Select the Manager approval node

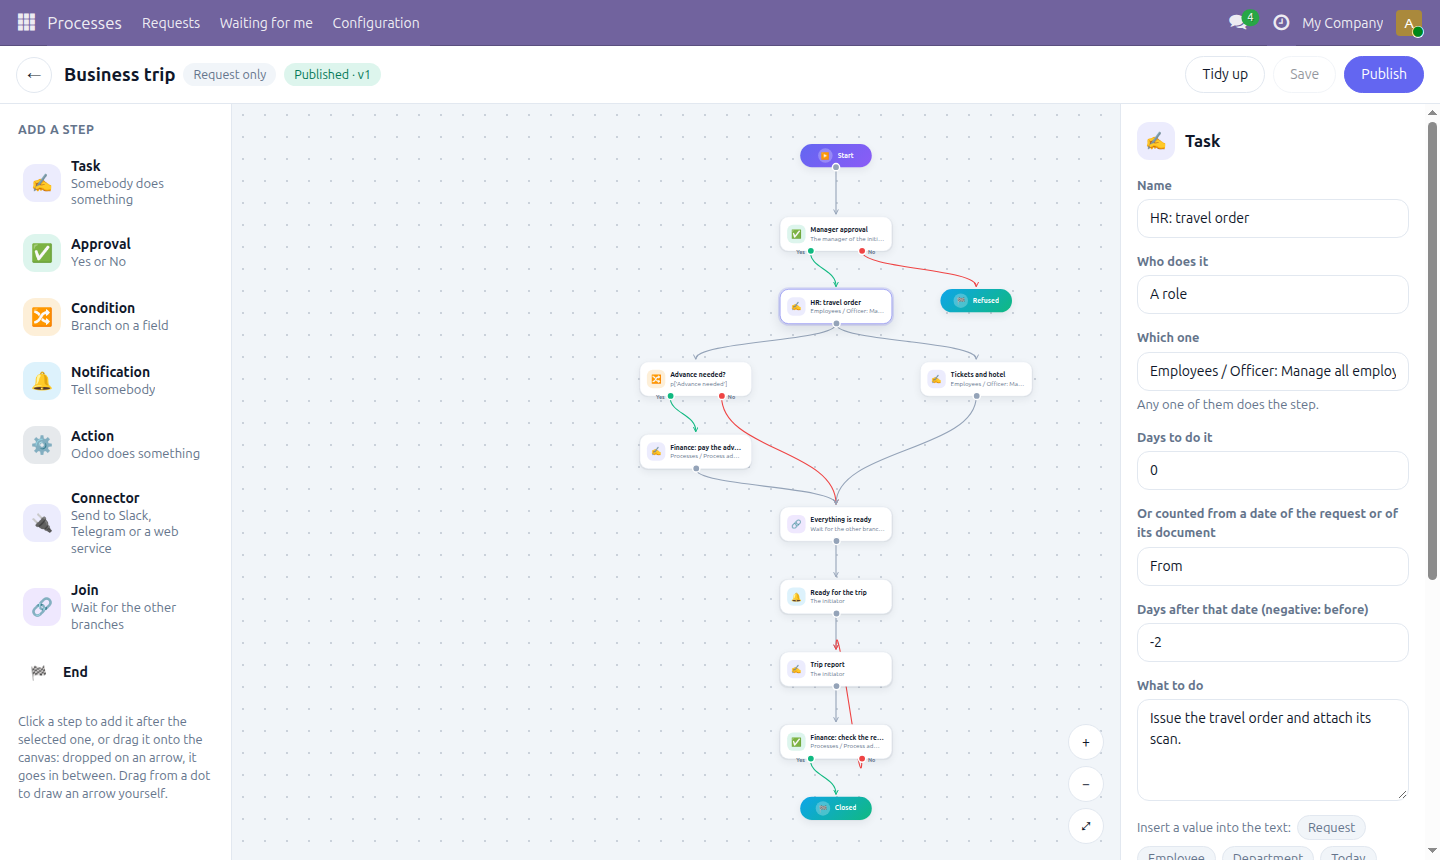coord(836,234)
